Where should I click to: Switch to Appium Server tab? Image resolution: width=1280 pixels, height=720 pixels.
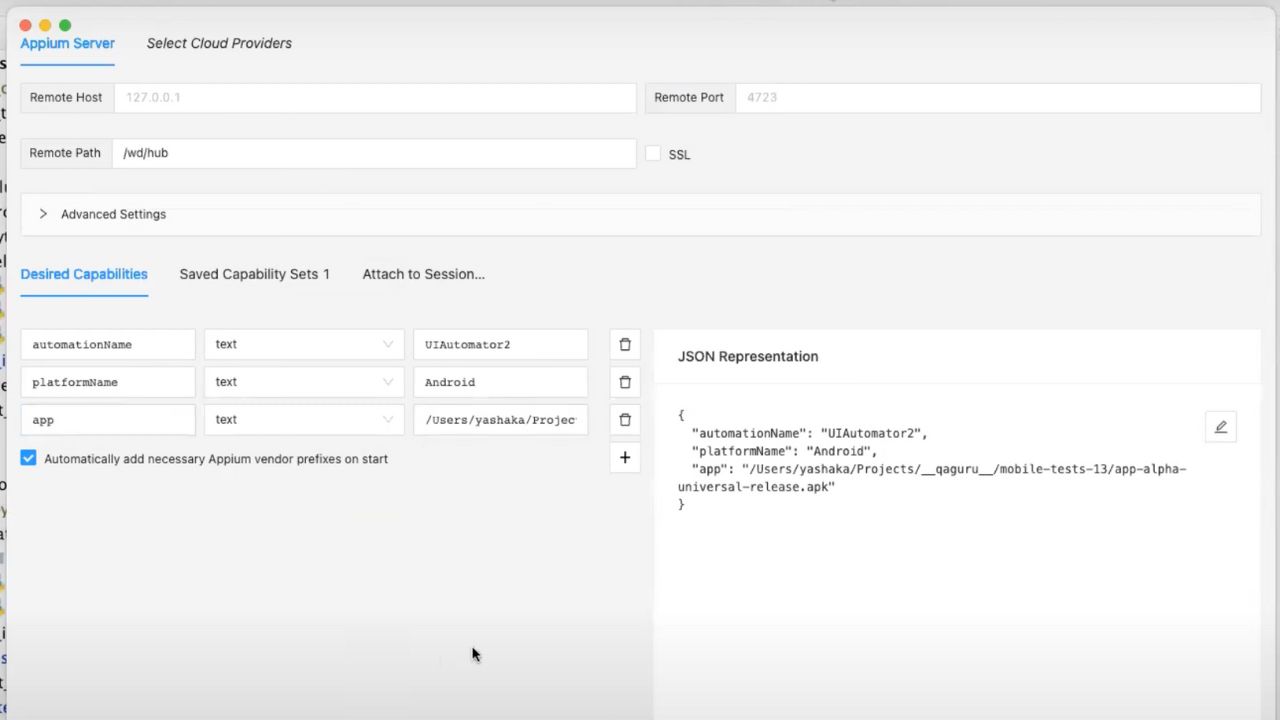pos(67,43)
